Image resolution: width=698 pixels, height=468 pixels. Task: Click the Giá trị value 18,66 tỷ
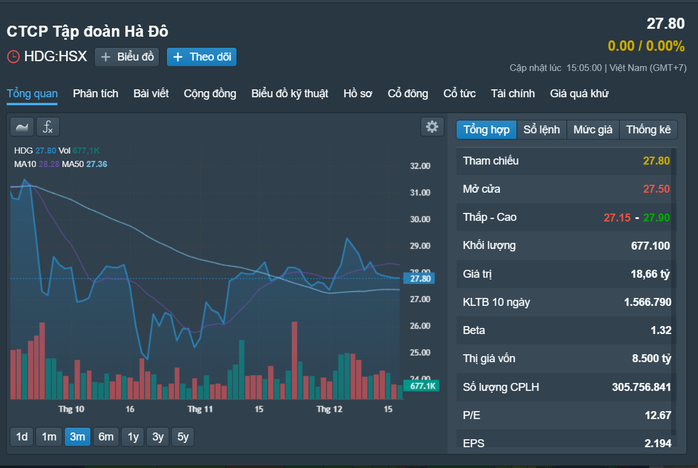[x=650, y=274]
